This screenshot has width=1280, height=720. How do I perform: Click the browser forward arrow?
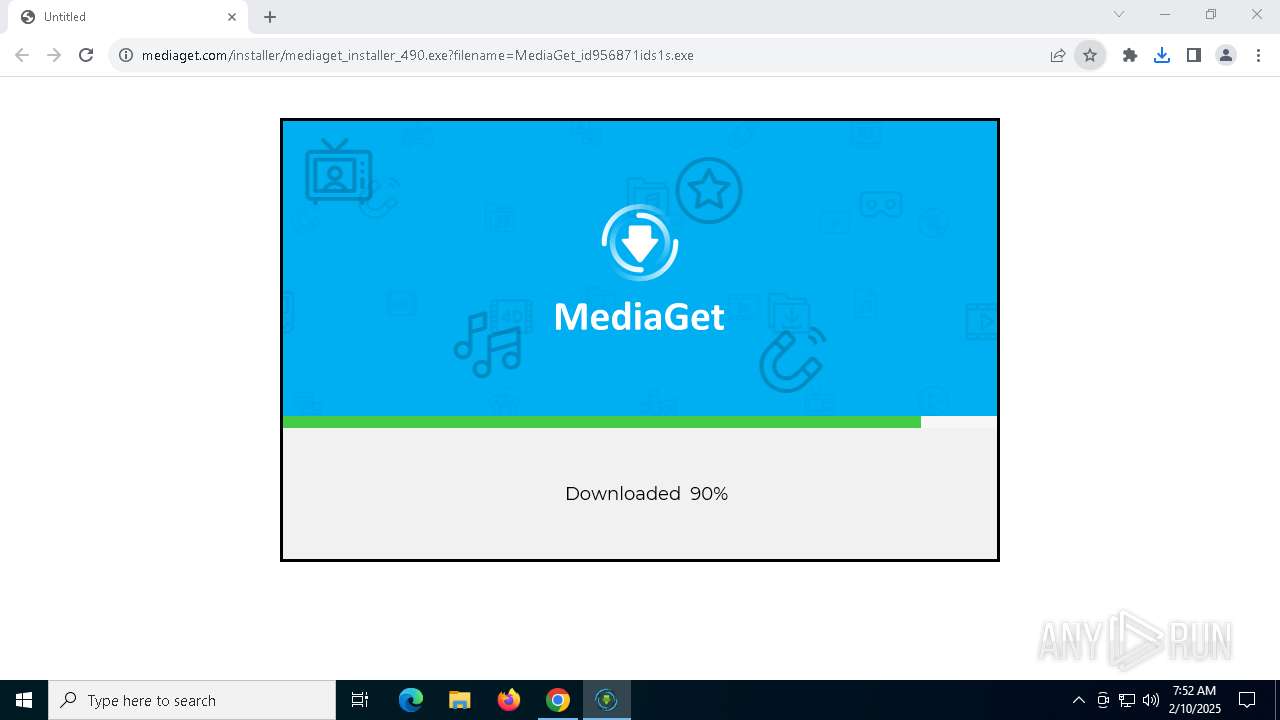click(x=54, y=55)
